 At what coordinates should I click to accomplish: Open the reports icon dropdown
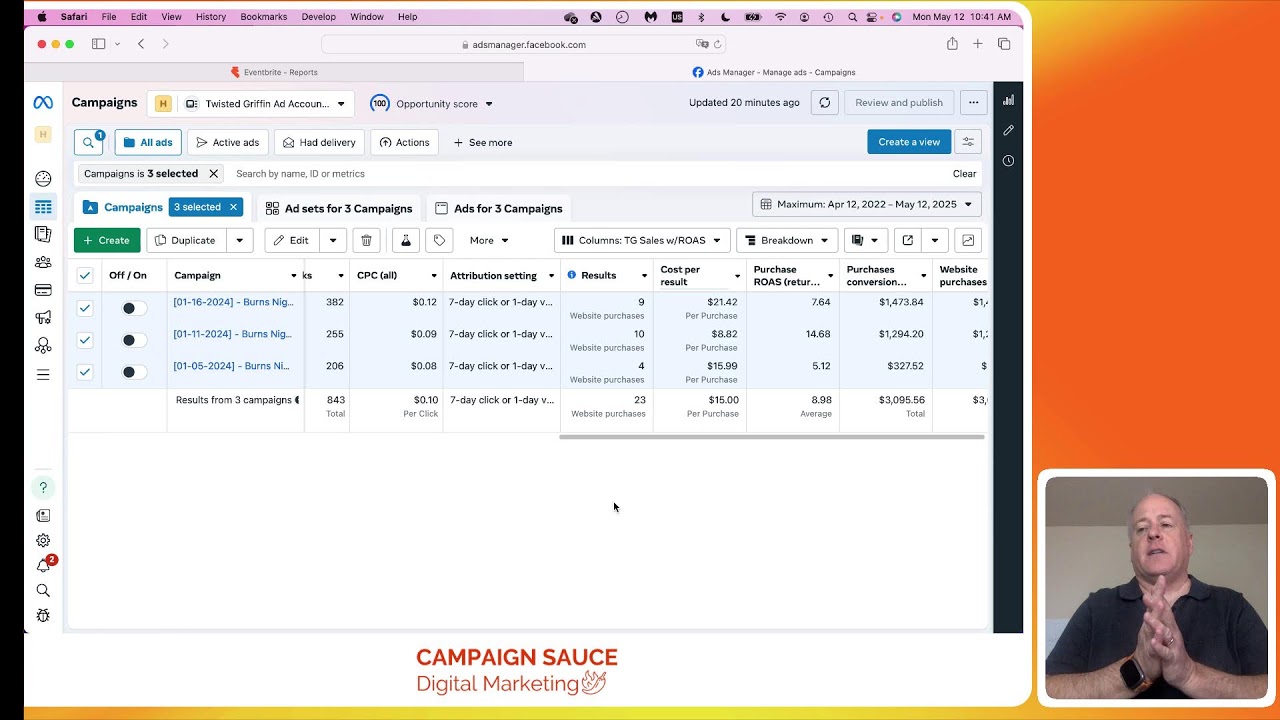coord(865,240)
